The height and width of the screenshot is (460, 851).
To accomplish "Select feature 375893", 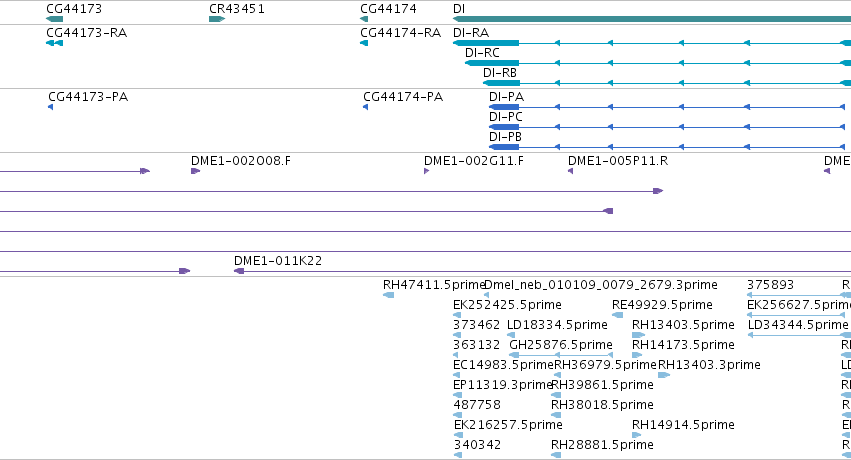I will 770,285.
